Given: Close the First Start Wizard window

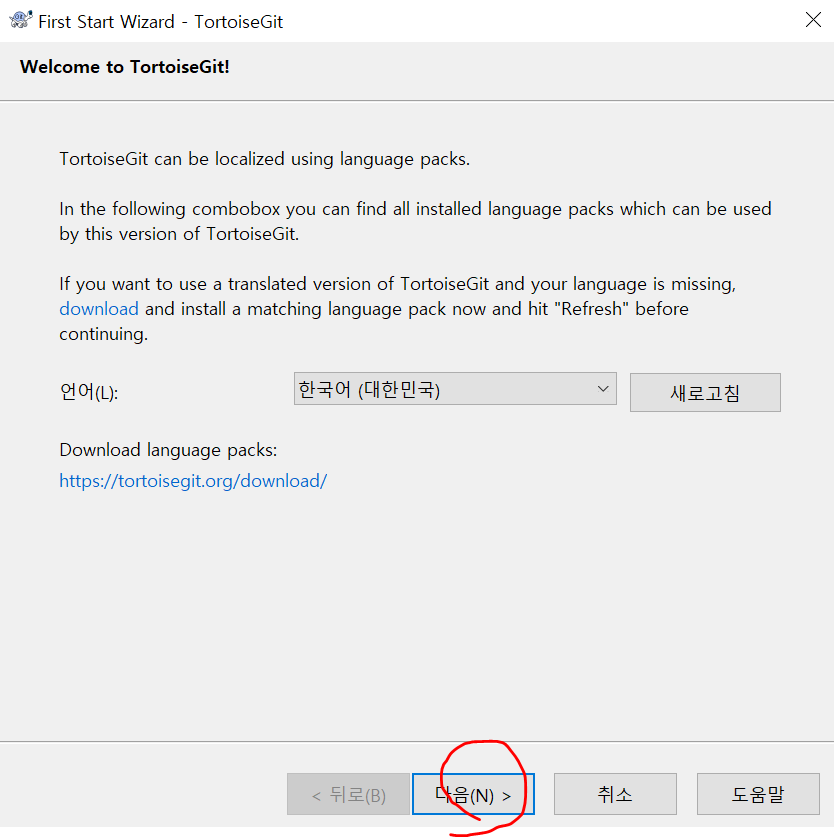Looking at the screenshot, I should click(x=813, y=20).
